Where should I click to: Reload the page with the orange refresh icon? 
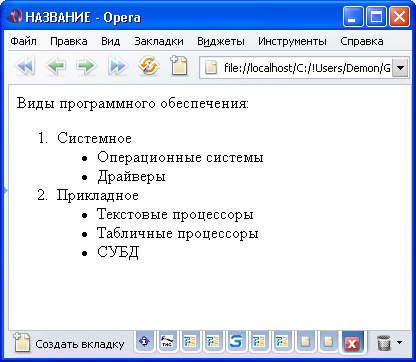(149, 66)
